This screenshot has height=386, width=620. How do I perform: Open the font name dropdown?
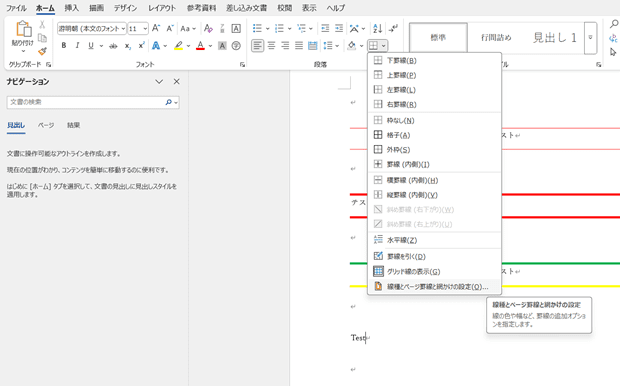pyautogui.click(x=123, y=28)
